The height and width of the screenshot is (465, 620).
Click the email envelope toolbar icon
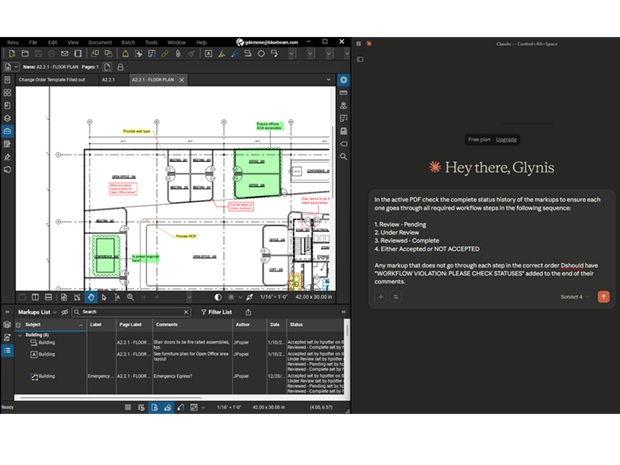click(65, 53)
